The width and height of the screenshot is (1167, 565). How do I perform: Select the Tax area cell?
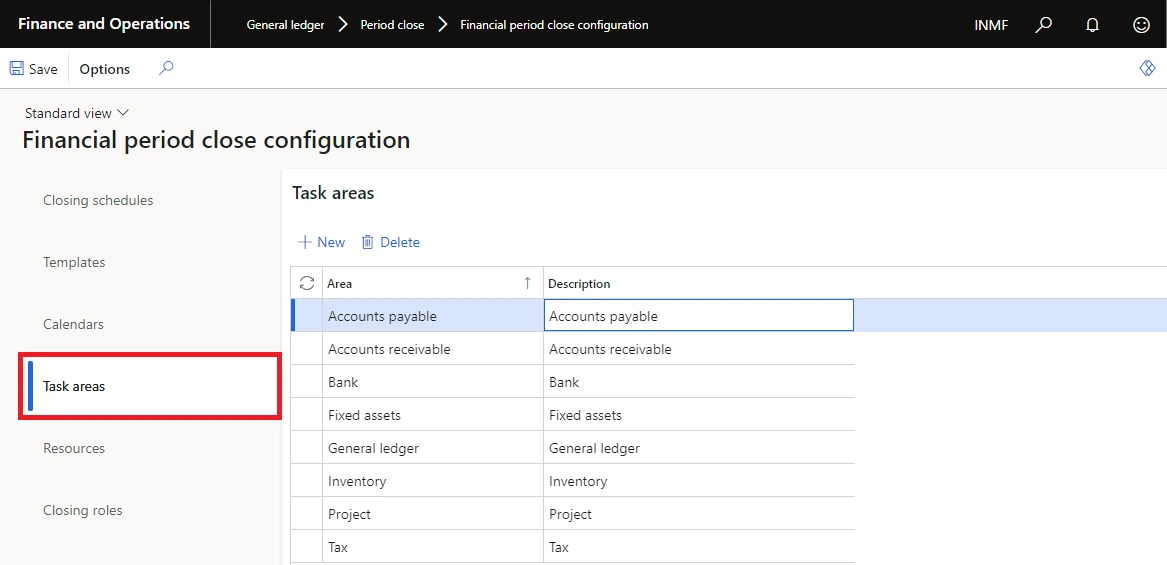[433, 546]
